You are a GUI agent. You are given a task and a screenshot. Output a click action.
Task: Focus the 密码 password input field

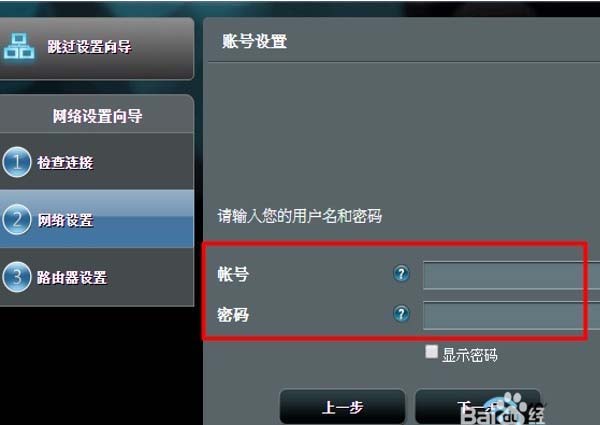[512, 315]
